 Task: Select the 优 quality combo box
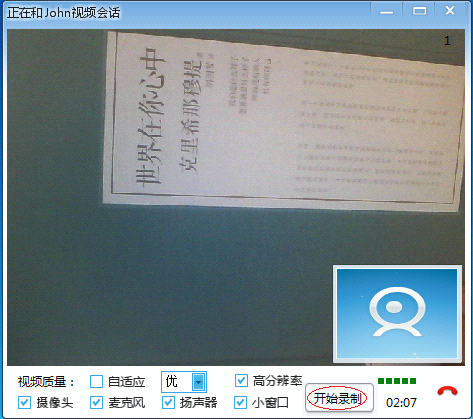pos(184,382)
